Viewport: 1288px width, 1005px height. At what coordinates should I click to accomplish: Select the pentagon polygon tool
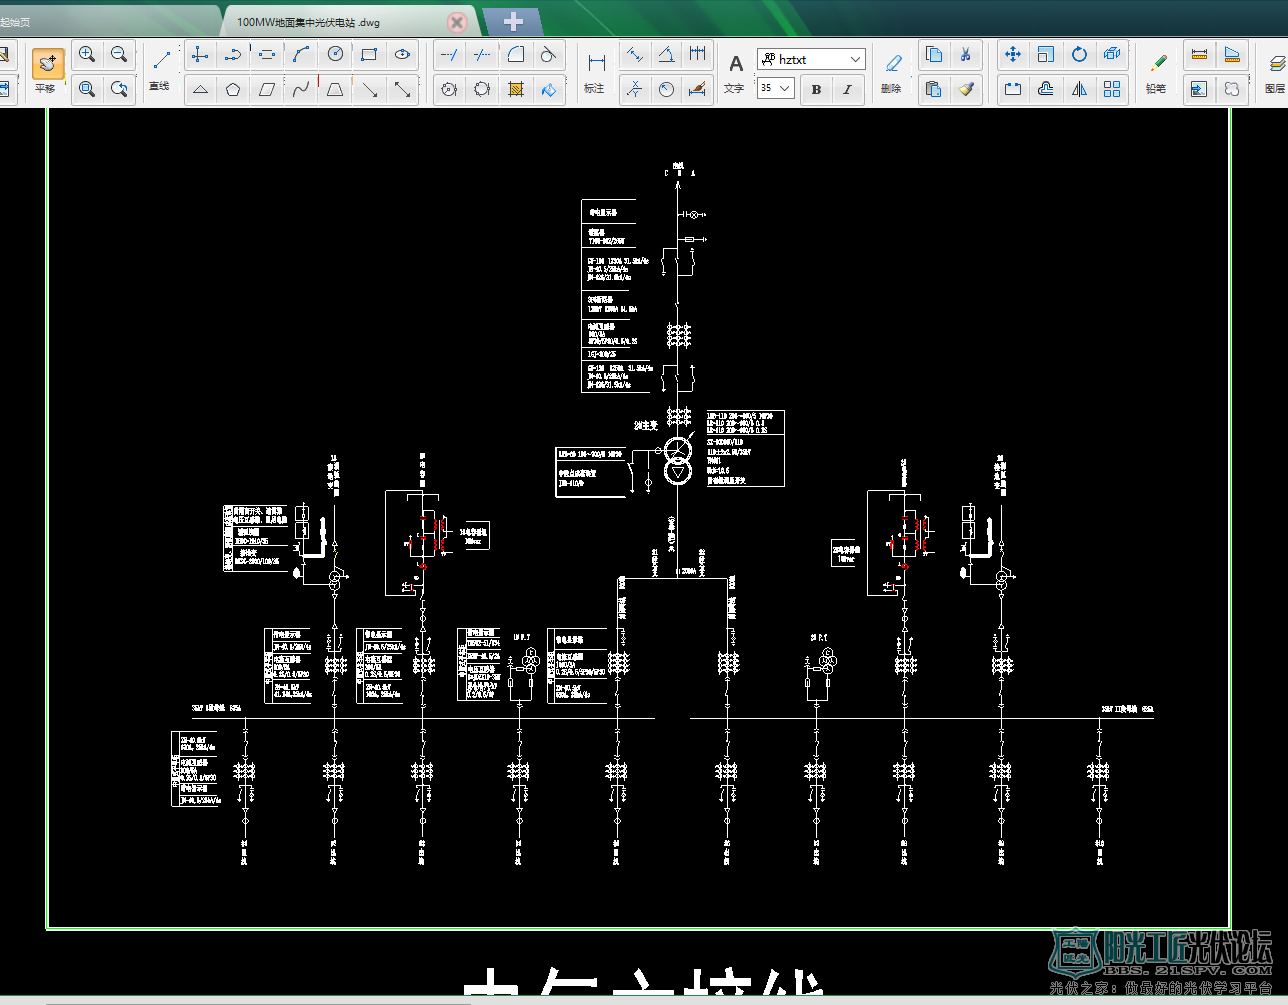click(x=233, y=89)
